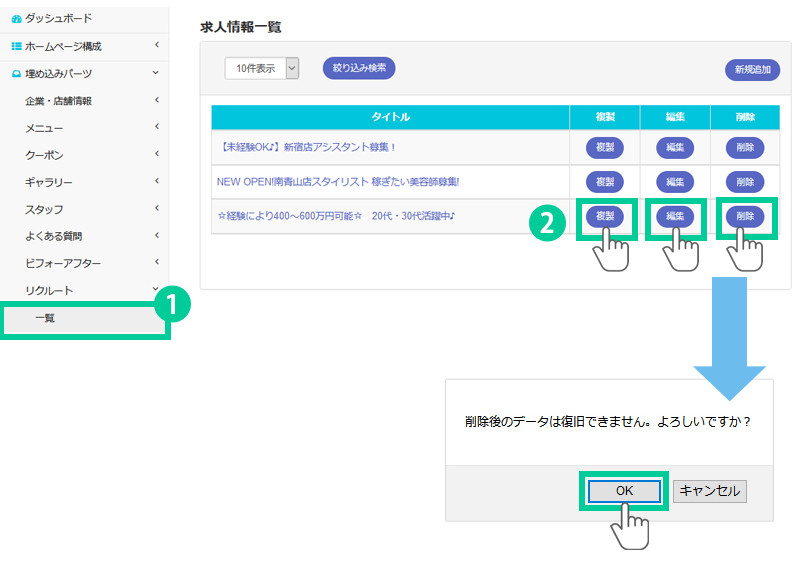Open the 【未経験OK♪】新宿店アシスタント募集 title link
Viewport: 800px width, 572px height.
[306, 148]
